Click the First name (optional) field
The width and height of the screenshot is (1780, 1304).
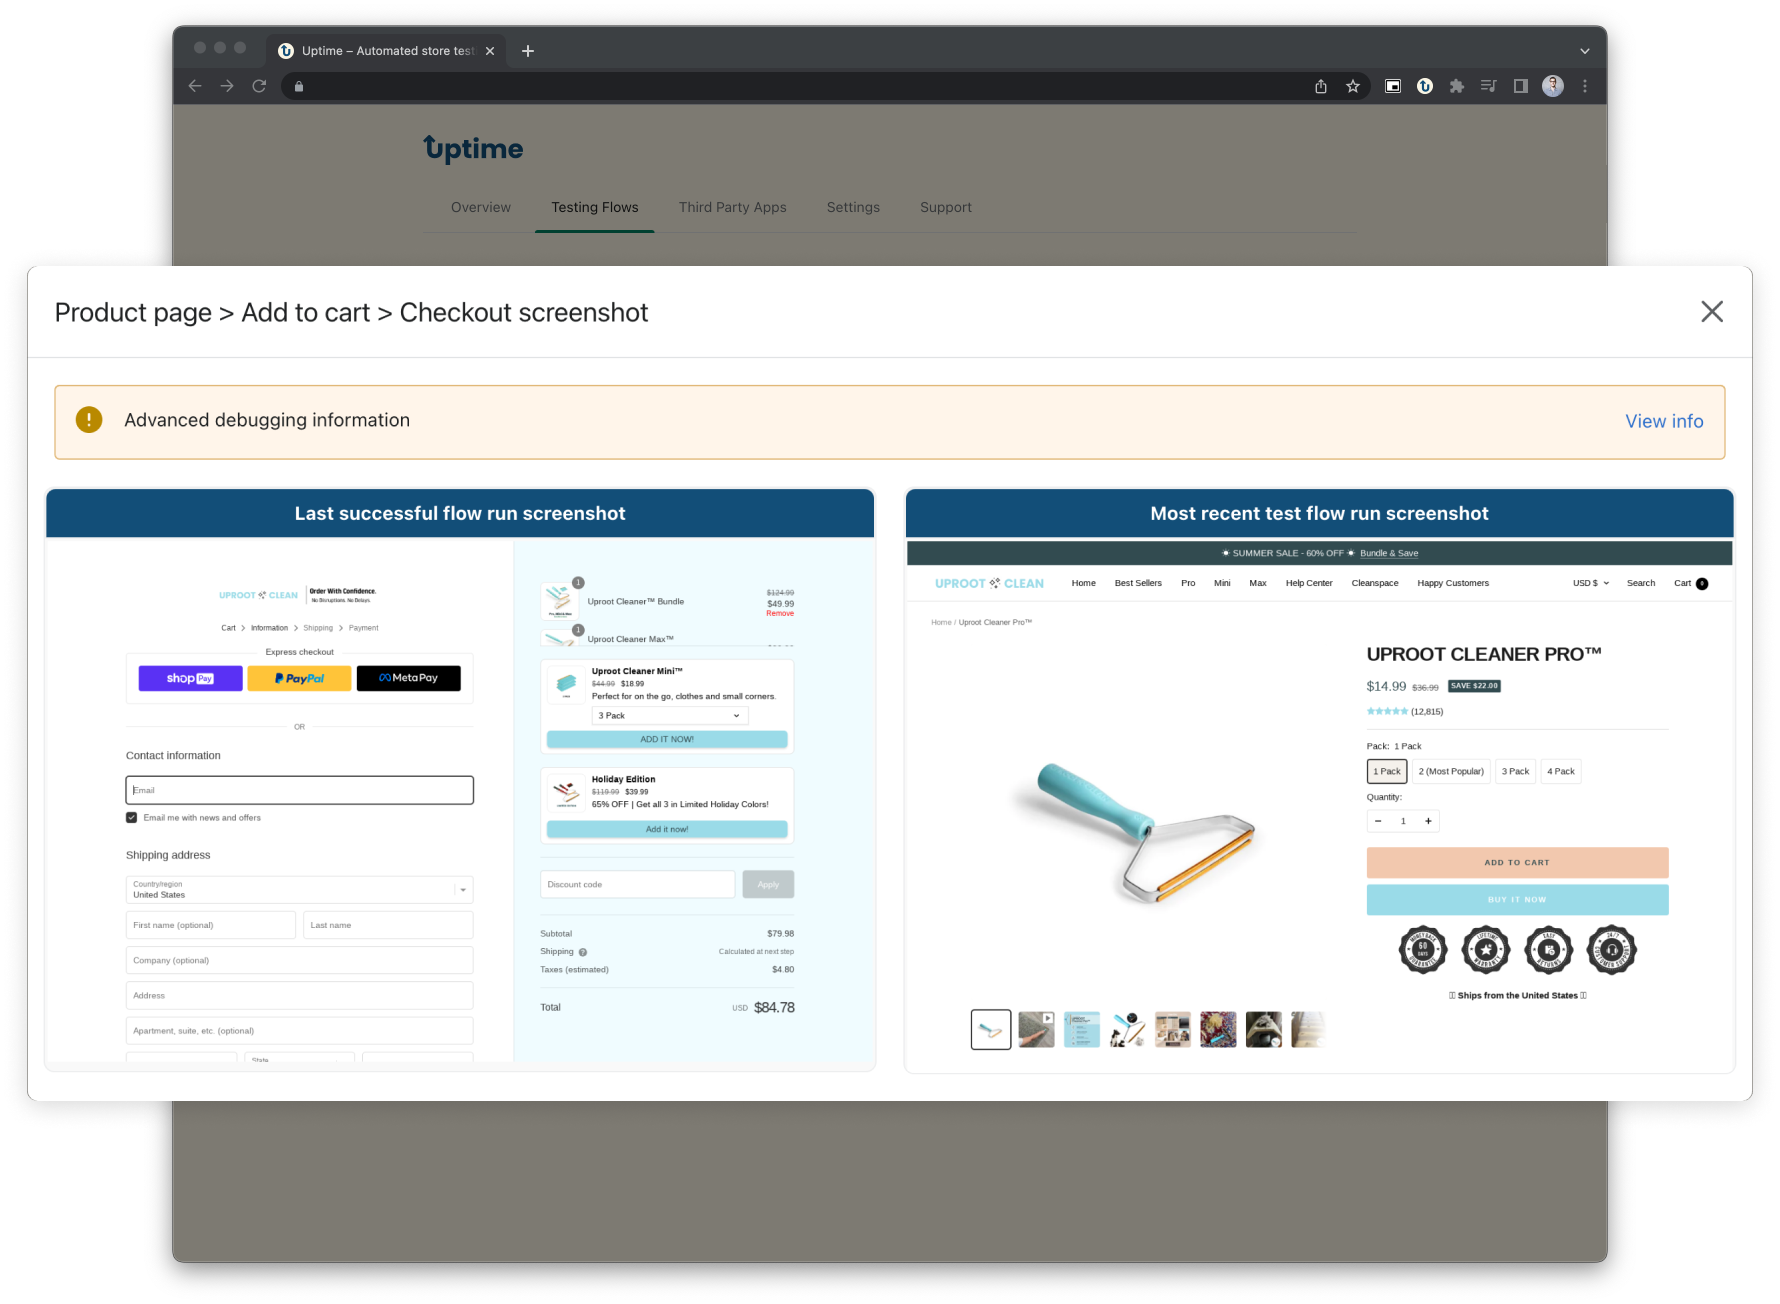211,925
